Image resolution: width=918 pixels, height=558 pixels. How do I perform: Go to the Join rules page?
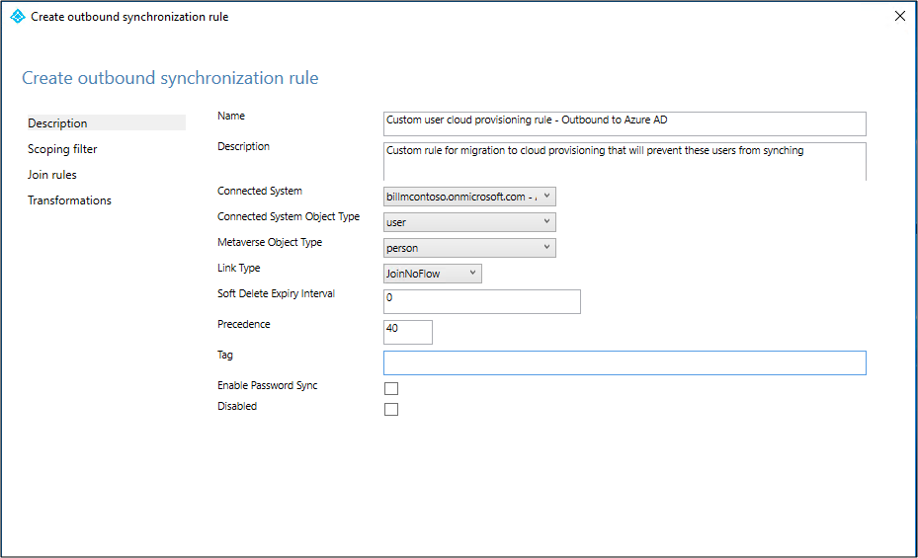(52, 174)
